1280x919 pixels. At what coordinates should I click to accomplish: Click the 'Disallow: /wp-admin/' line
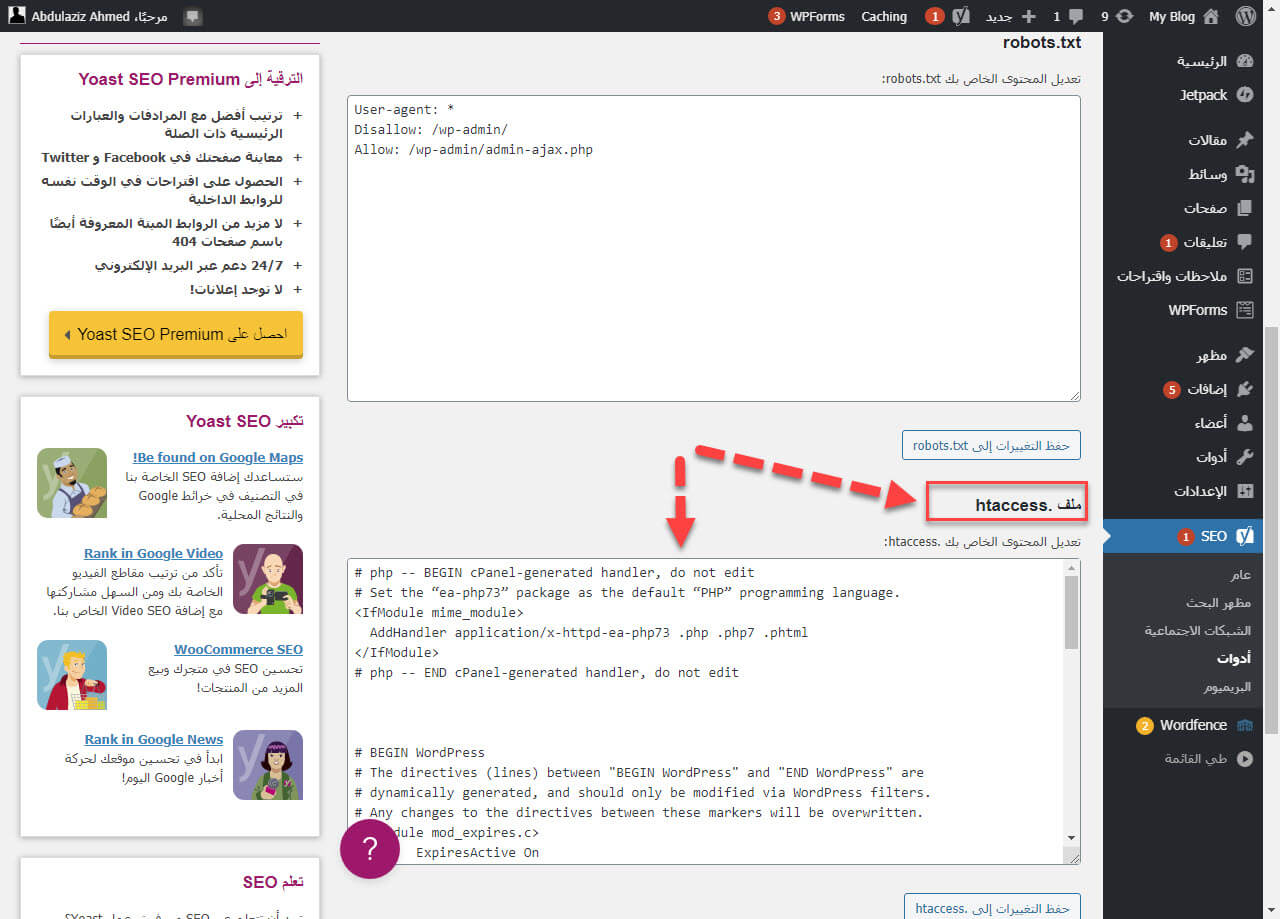tap(431, 129)
